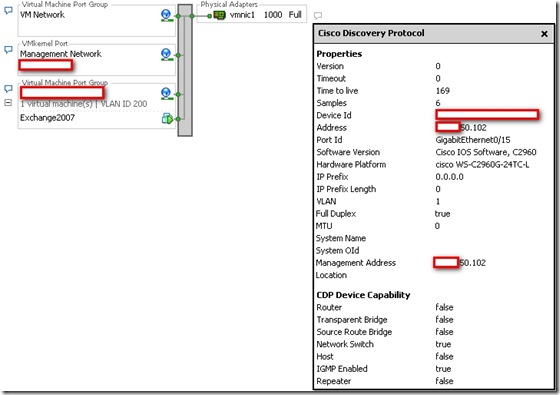Viewport: 560px width, 395px height.
Task: Click the Router capability label
Action: 329,308
